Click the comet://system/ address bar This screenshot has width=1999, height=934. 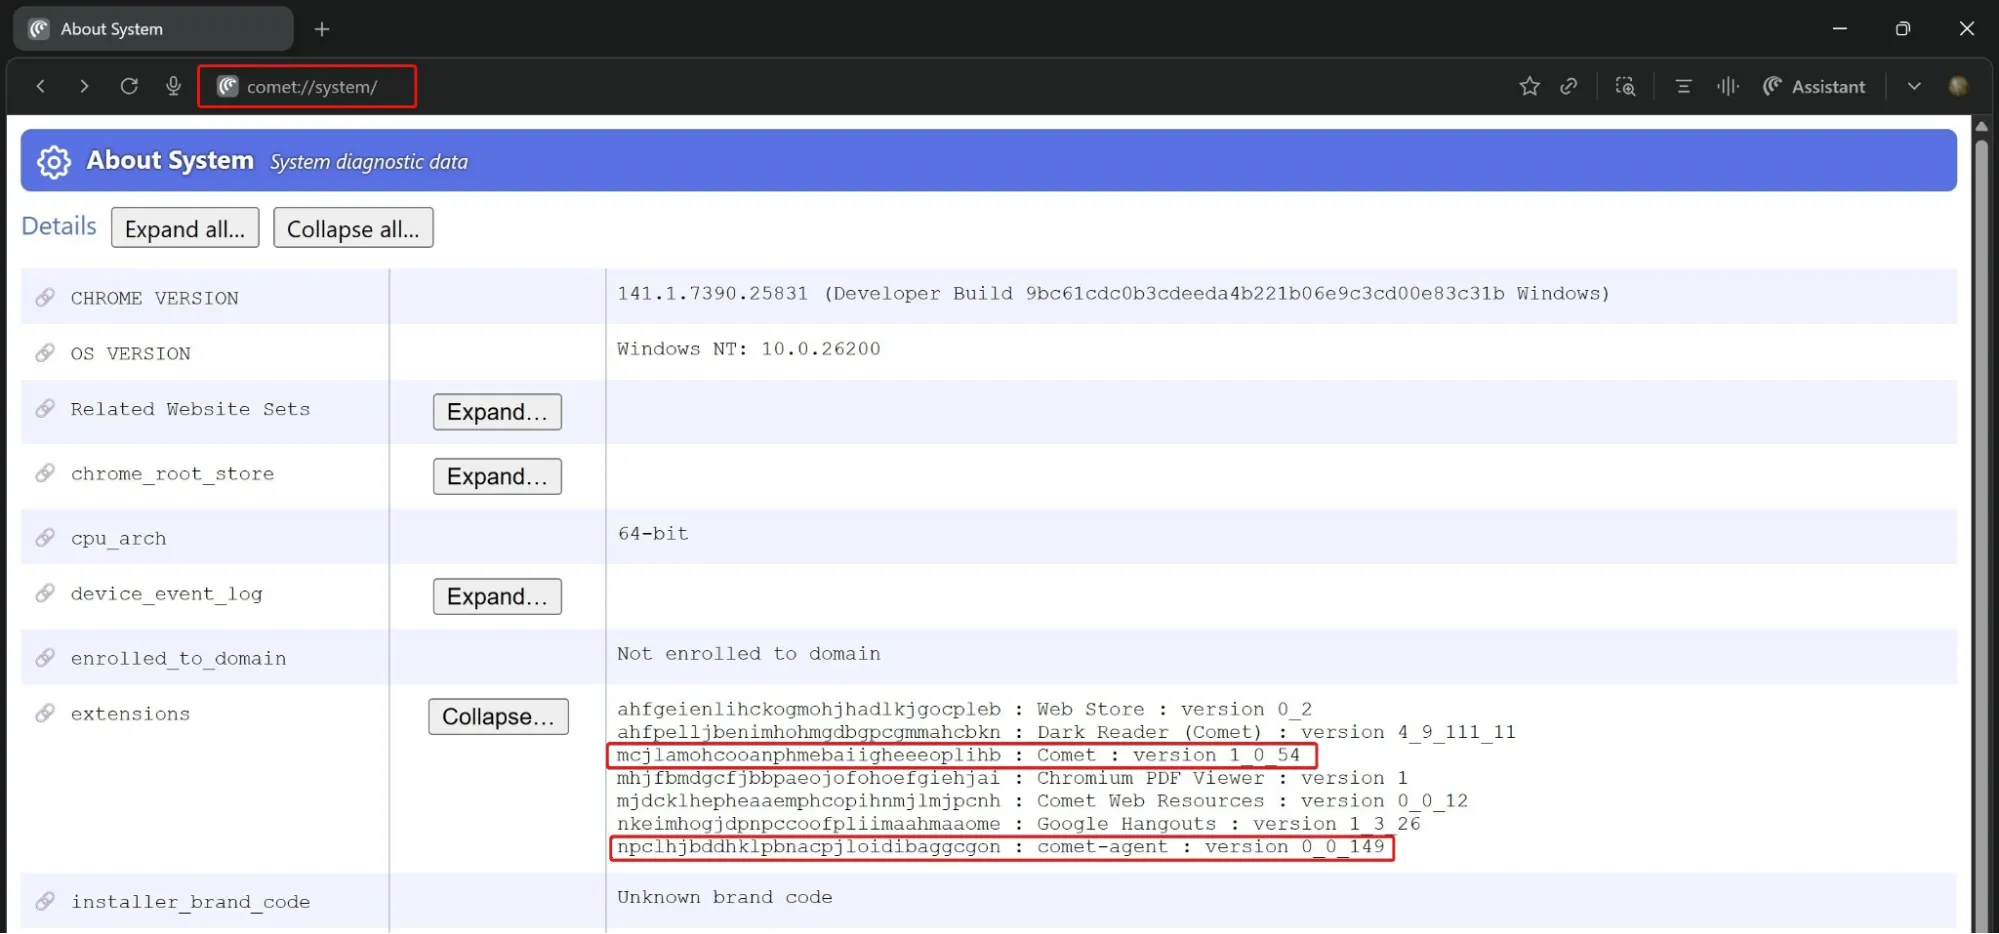[310, 87]
